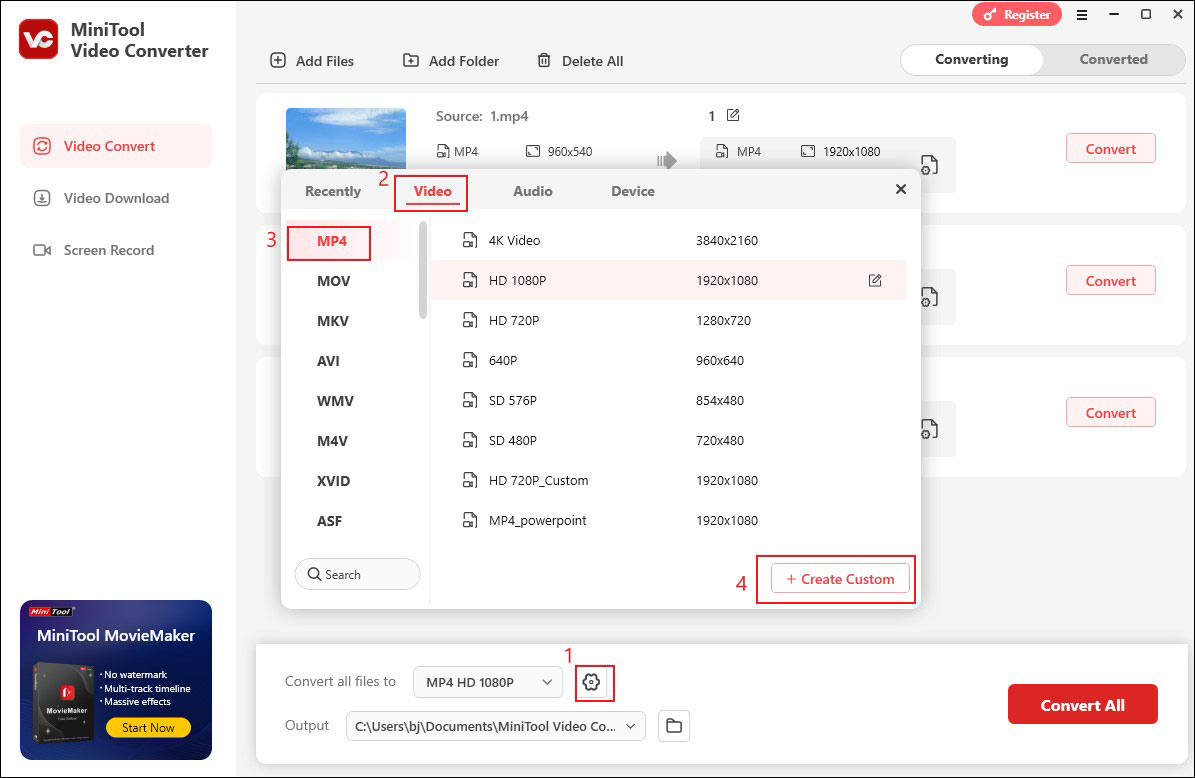Screen dimensions: 1195x778
Task: Click the edit icon beside output name 1
Action: click(x=733, y=116)
